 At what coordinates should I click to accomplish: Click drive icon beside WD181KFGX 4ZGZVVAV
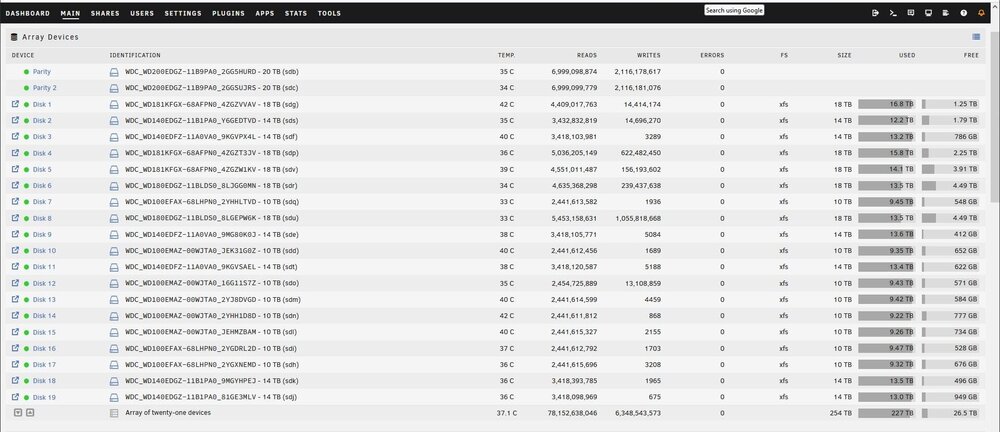pyautogui.click(x=114, y=104)
